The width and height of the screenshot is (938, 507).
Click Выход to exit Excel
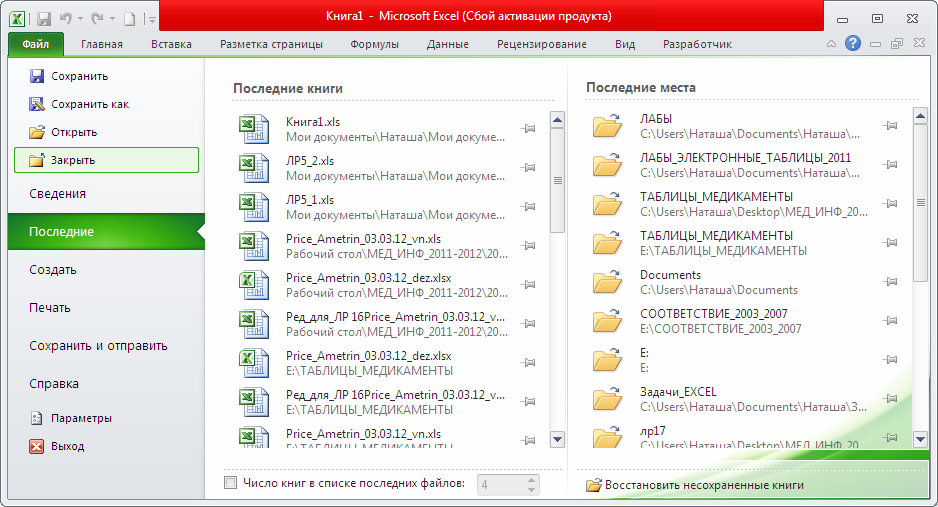pos(57,446)
